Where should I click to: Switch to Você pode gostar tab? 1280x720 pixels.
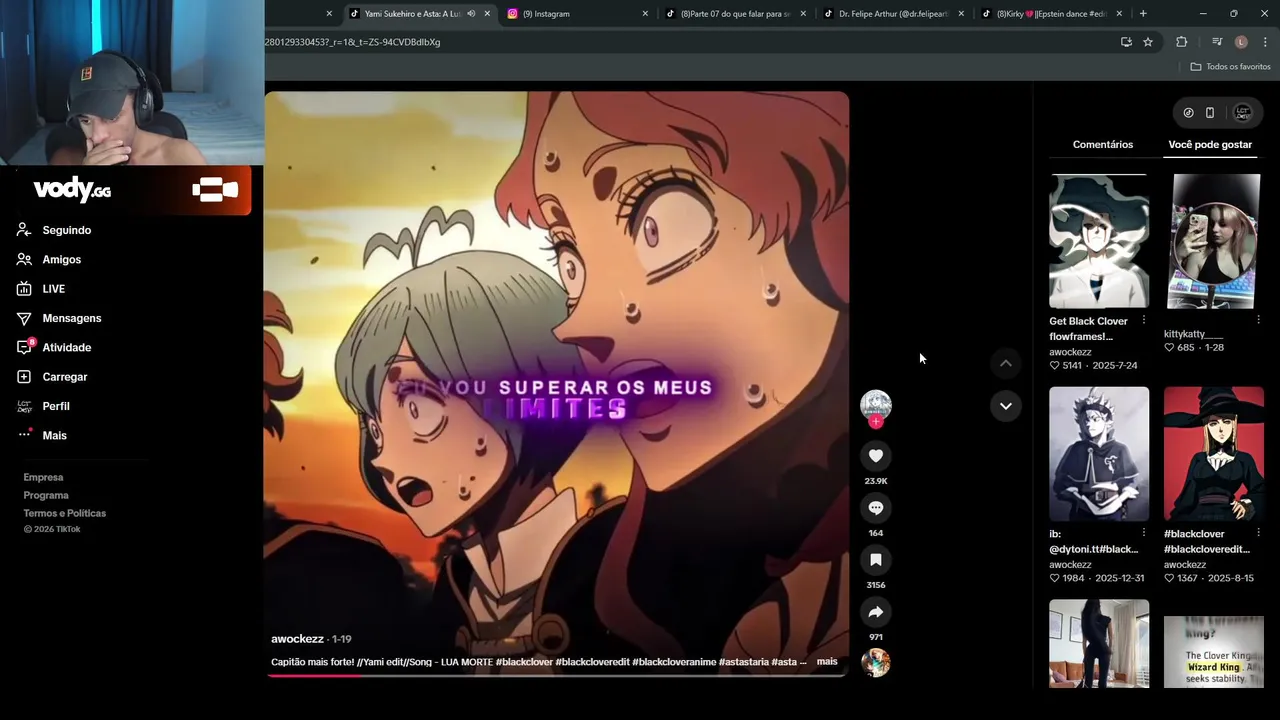1210,144
